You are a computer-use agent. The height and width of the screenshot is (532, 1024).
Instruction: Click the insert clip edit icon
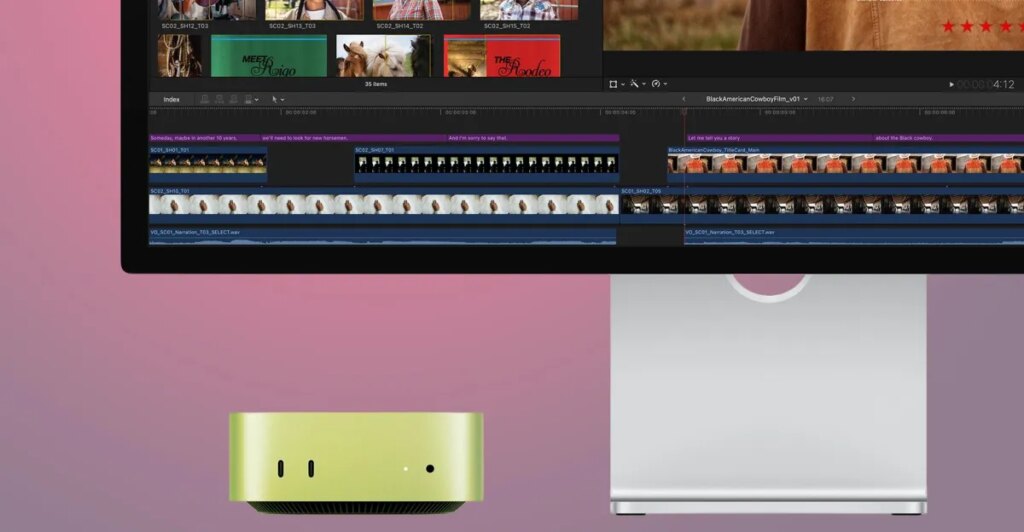(x=219, y=99)
